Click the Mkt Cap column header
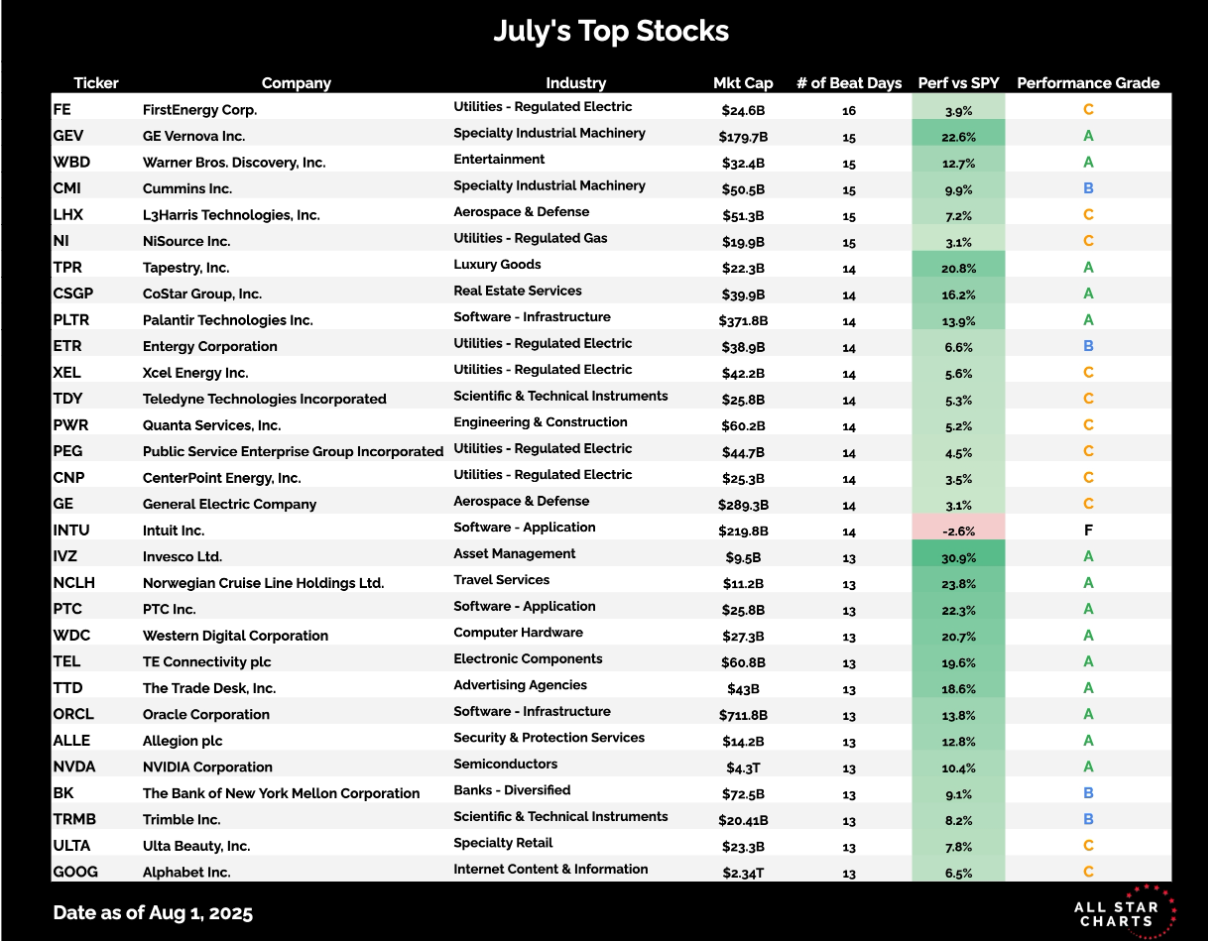 pyautogui.click(x=743, y=83)
